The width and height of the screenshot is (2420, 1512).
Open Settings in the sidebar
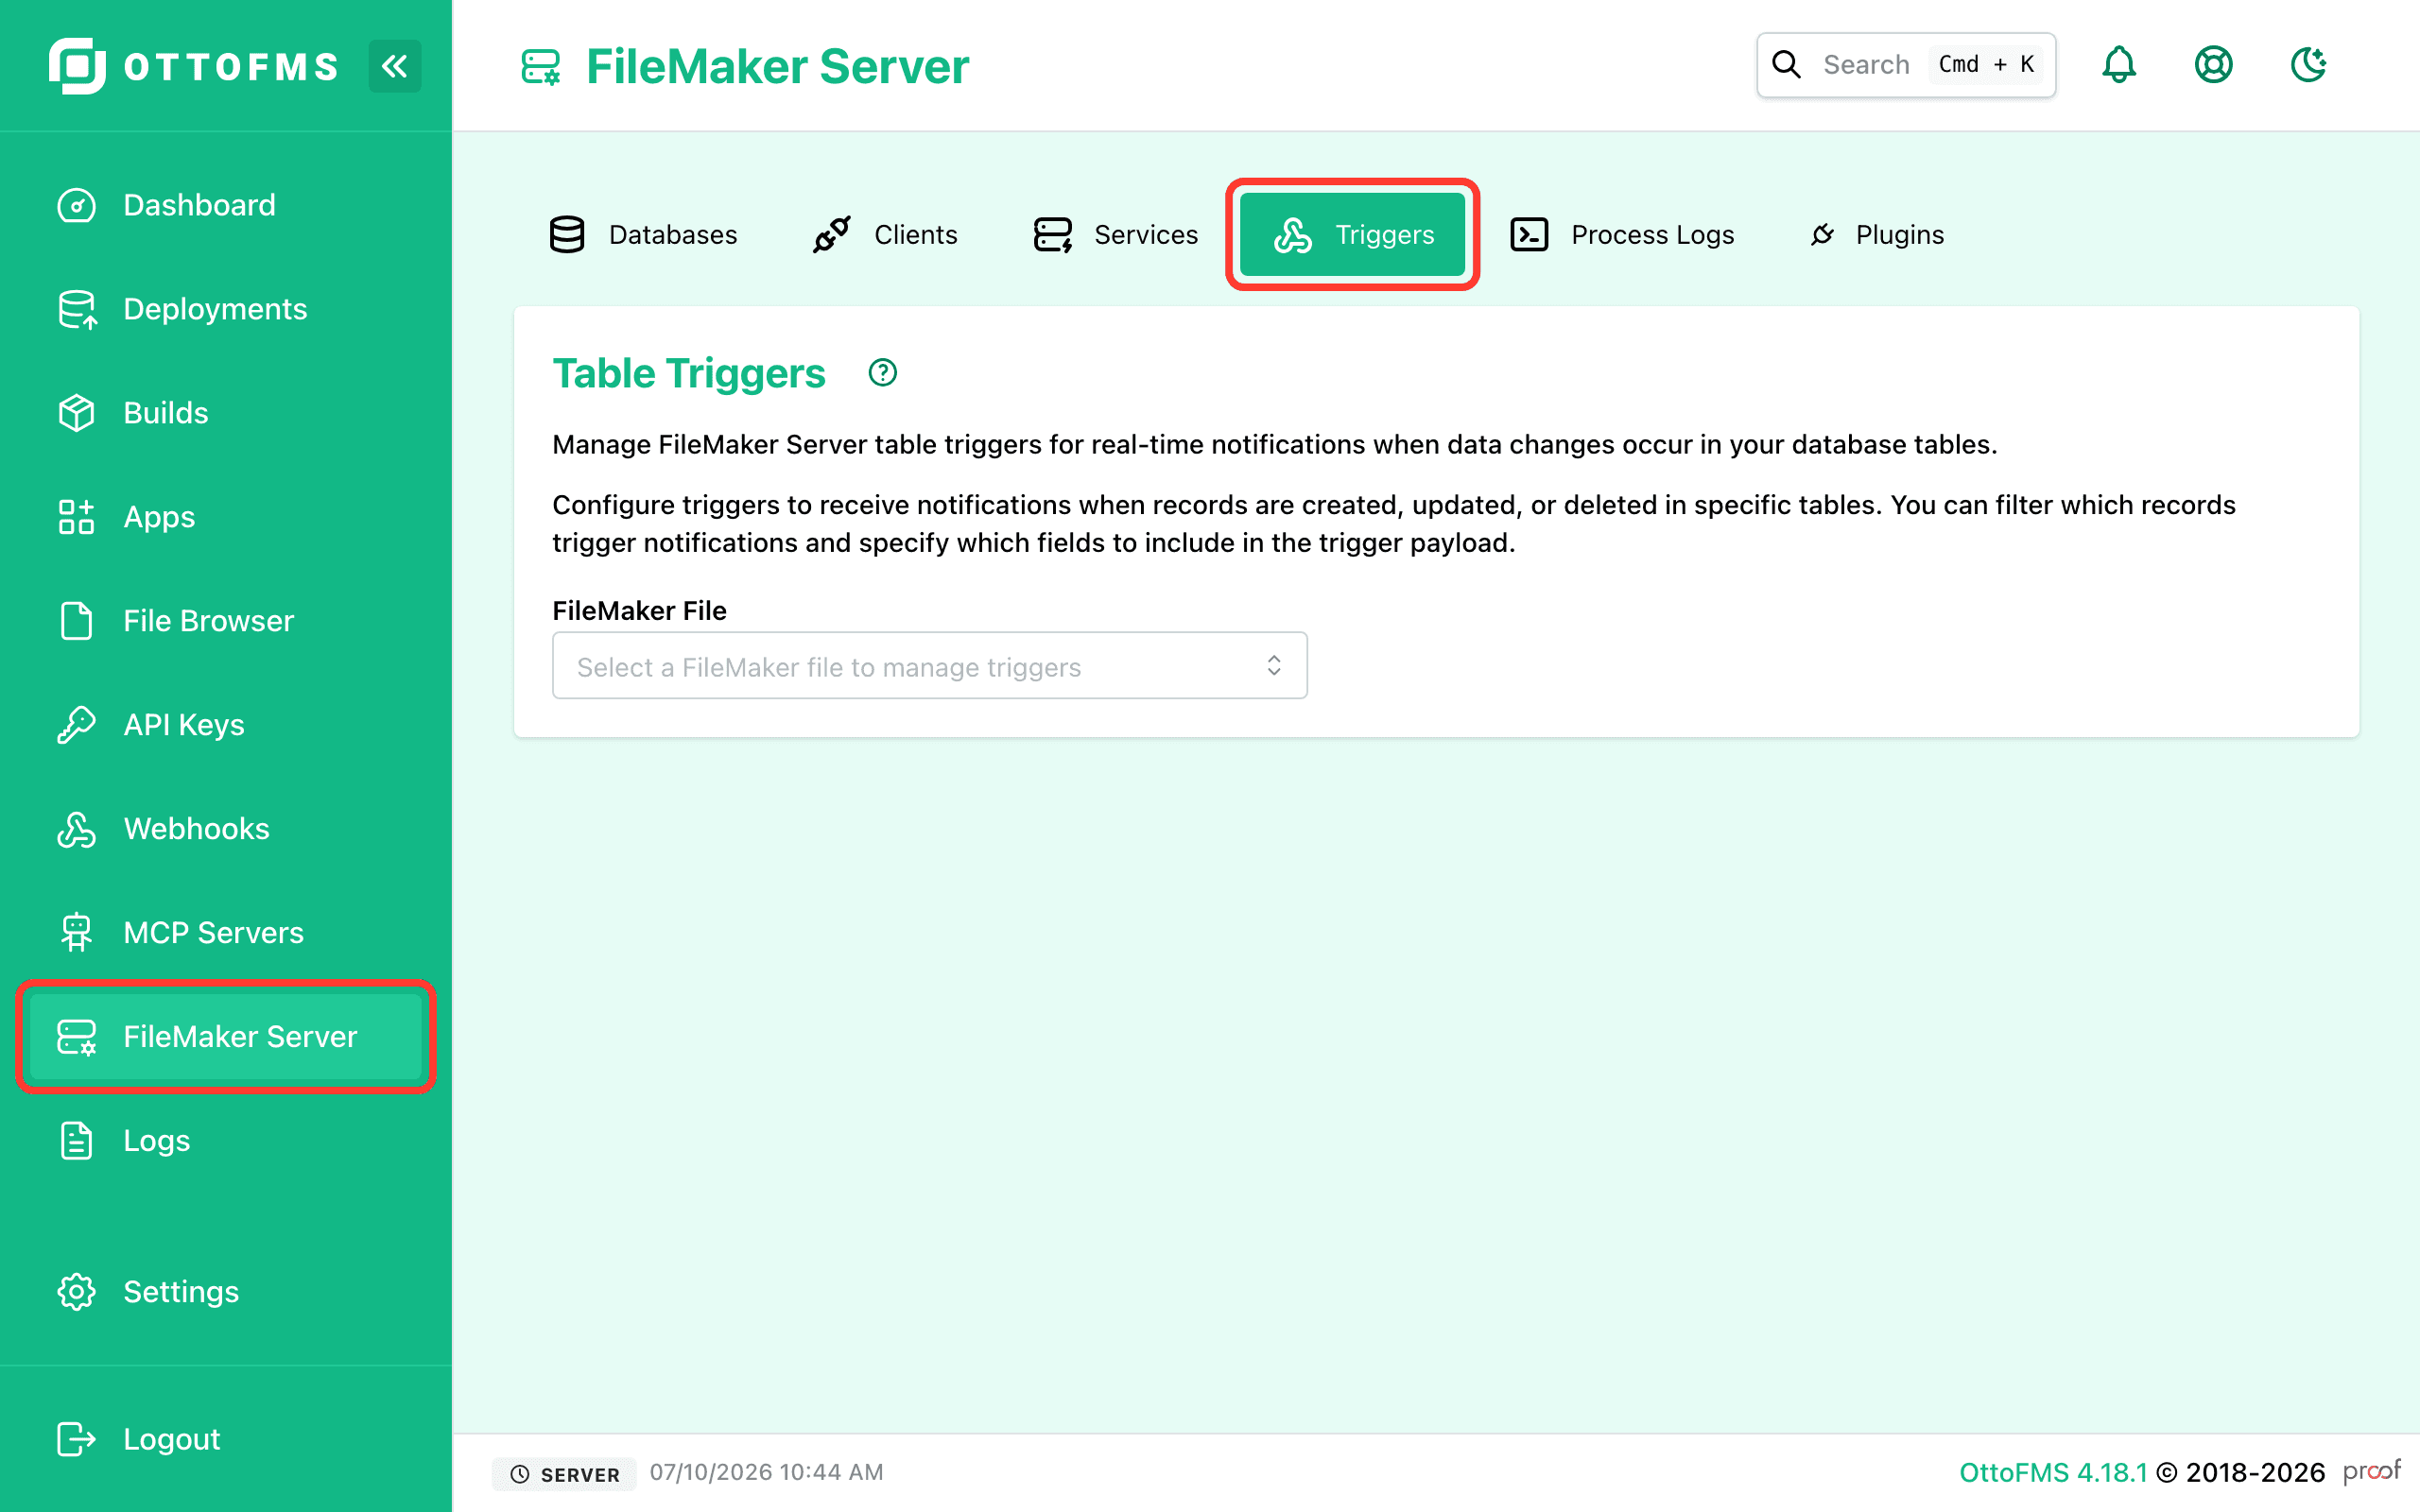(x=226, y=1292)
